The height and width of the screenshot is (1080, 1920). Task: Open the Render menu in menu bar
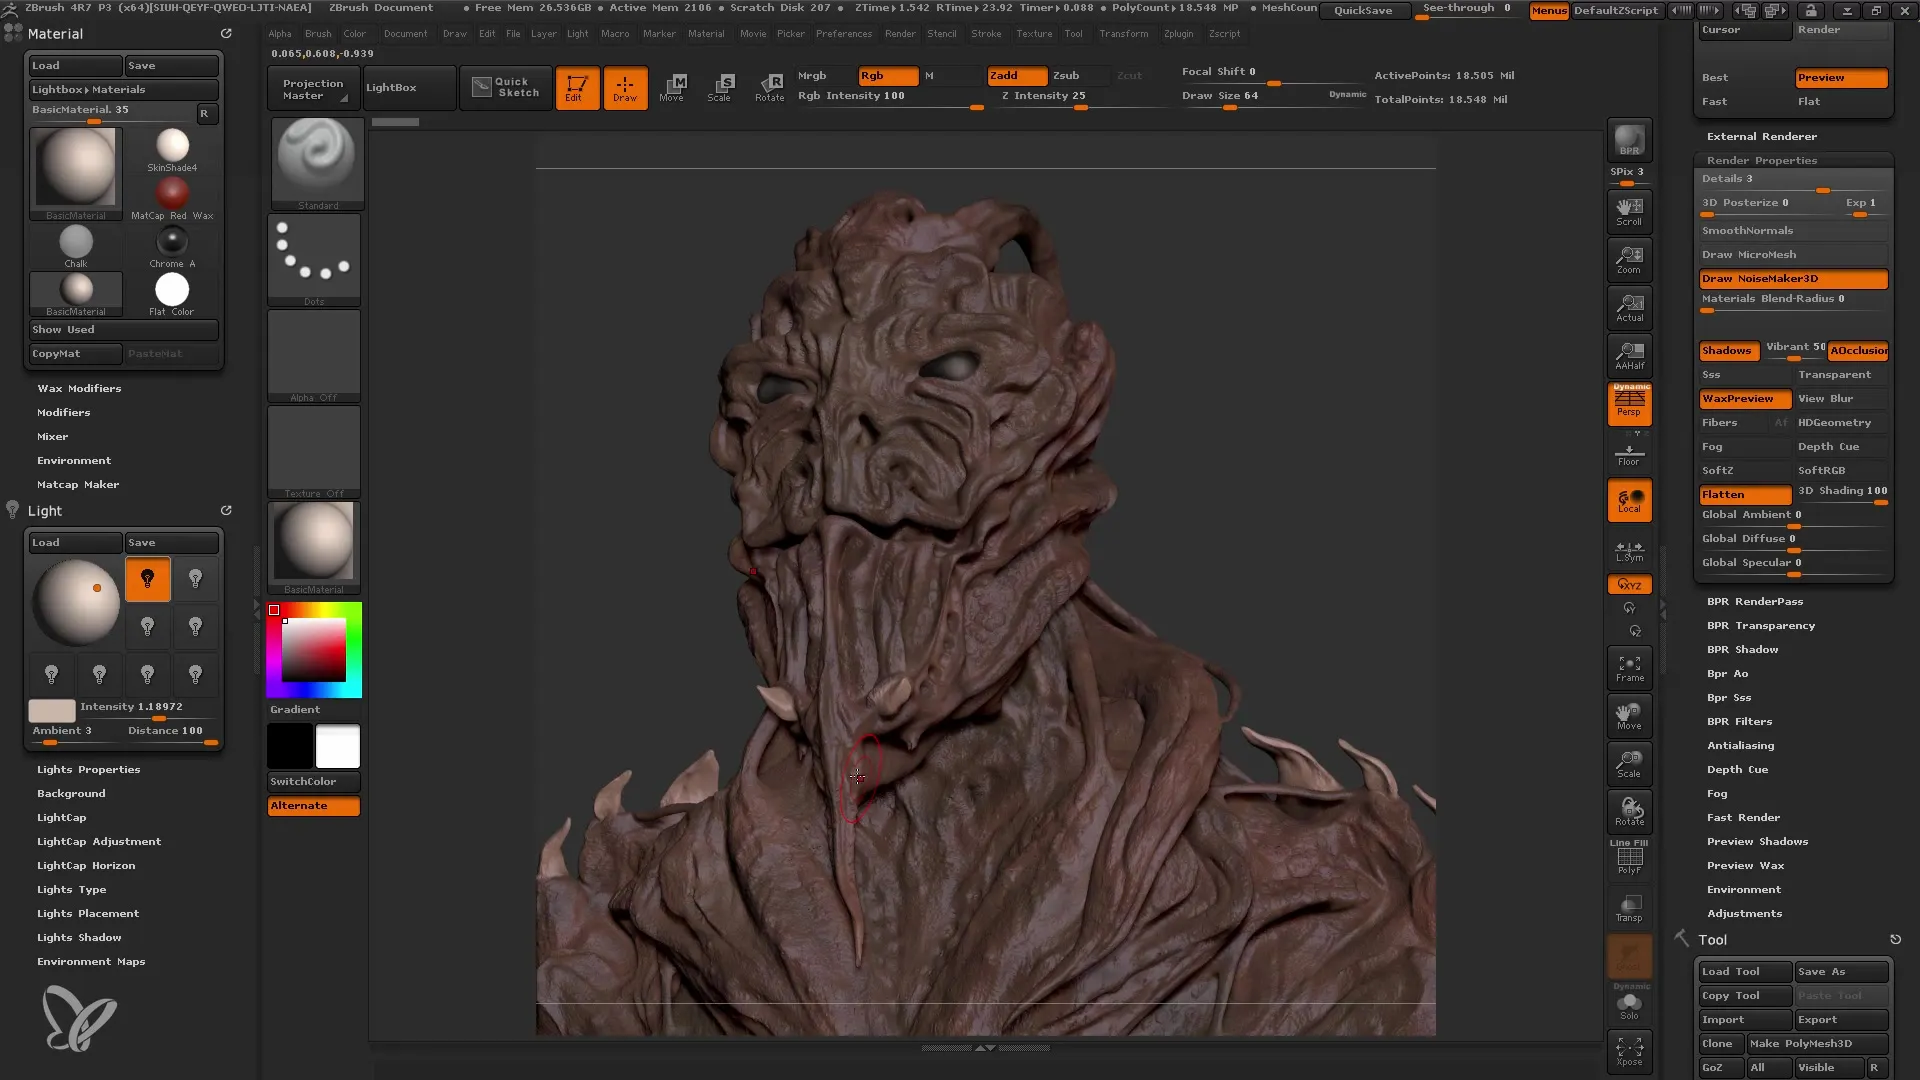901,33
